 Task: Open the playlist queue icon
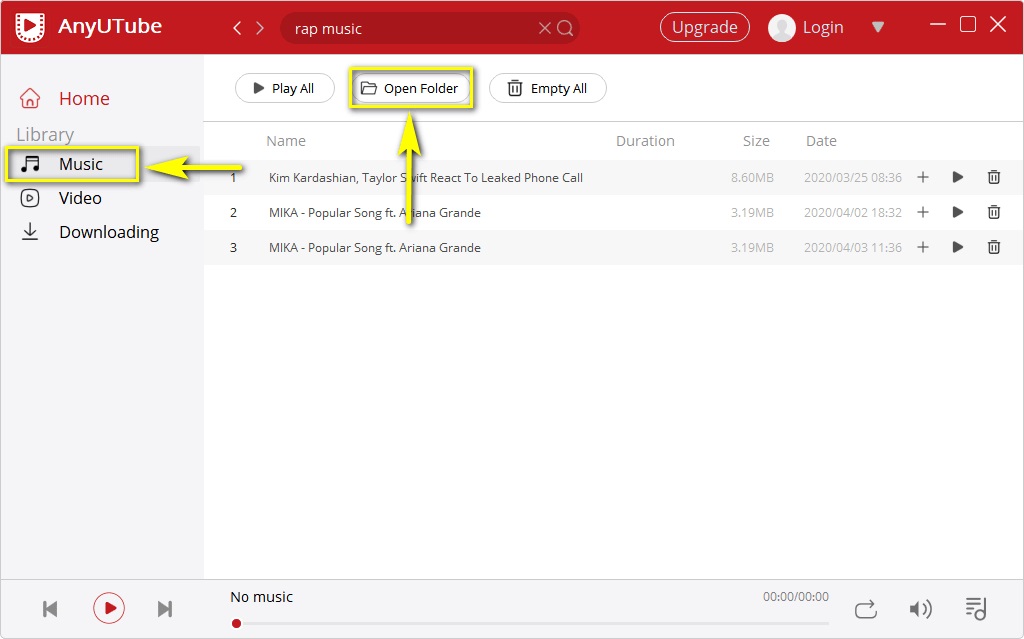click(976, 608)
